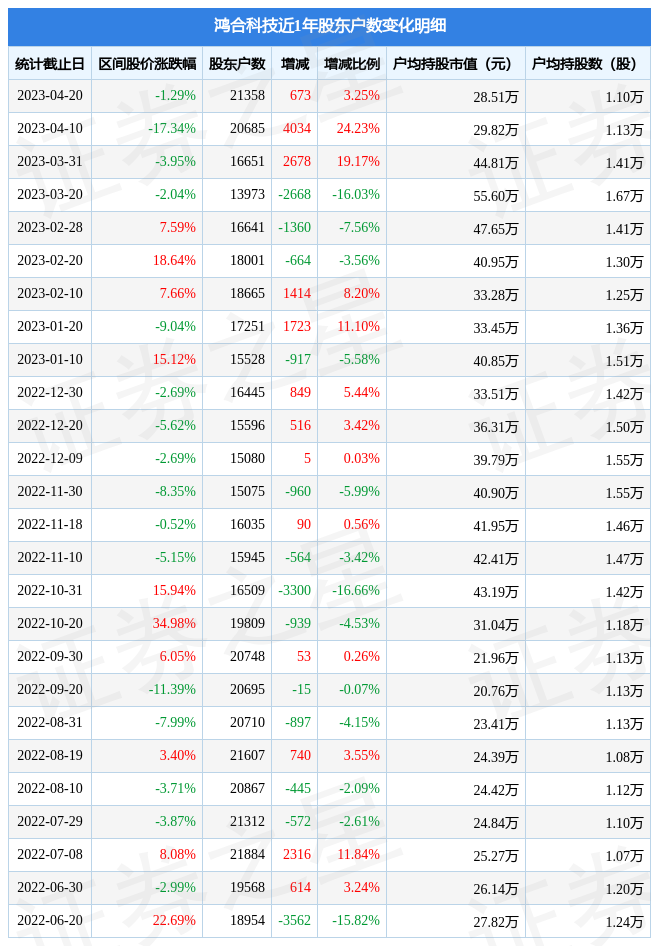
Task: Select the -17.34% price change cell
Action: click(x=172, y=129)
